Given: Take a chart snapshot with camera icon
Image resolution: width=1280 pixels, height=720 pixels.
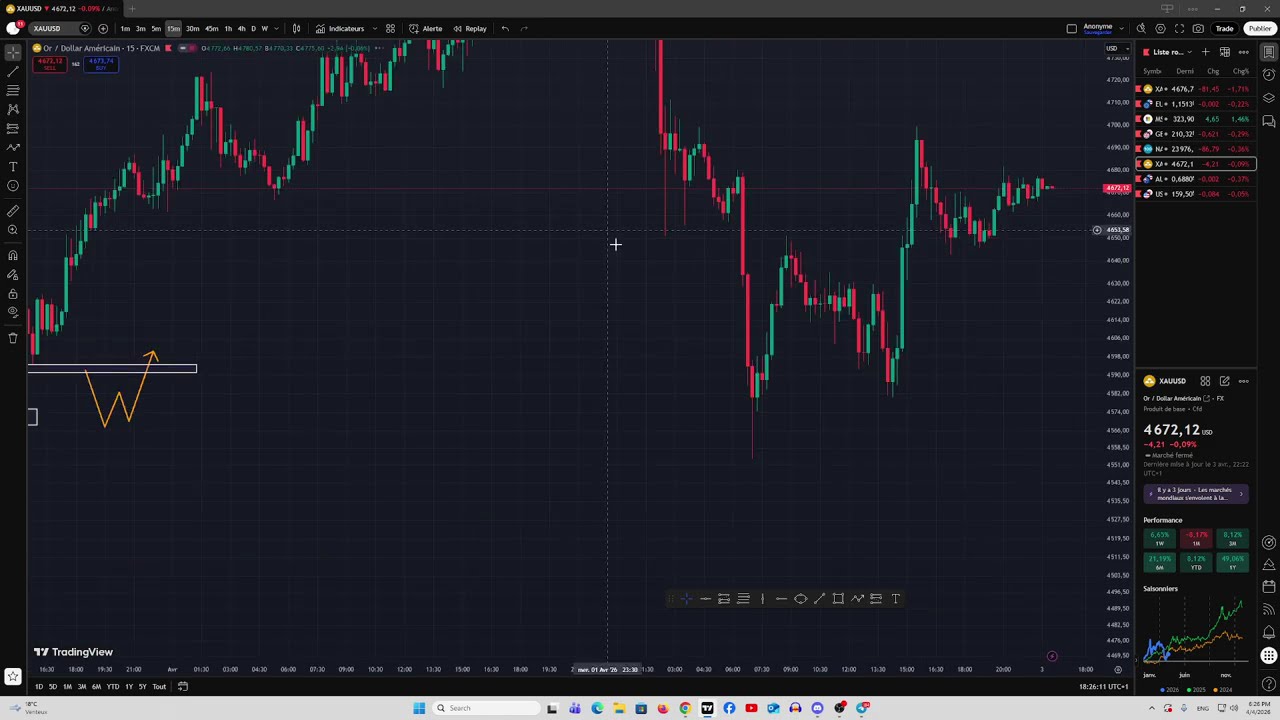Looking at the screenshot, I should tap(1198, 28).
